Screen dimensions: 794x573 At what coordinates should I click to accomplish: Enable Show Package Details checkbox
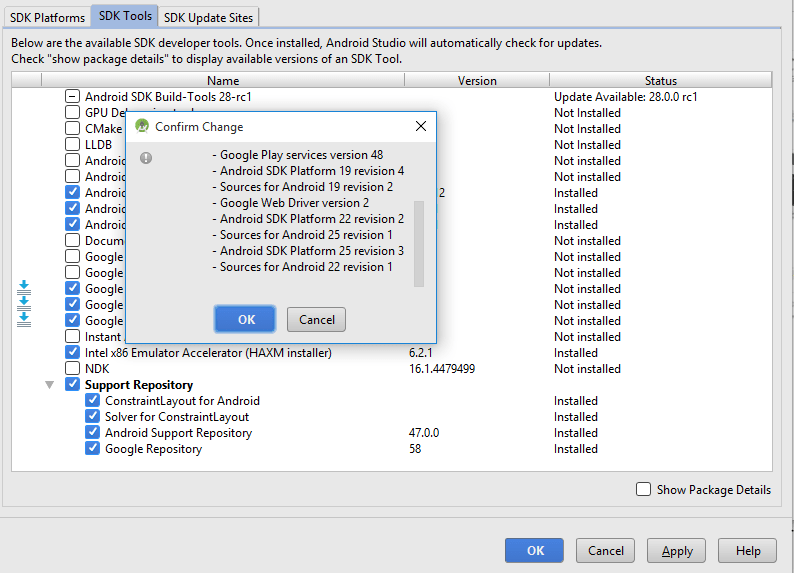tap(644, 489)
